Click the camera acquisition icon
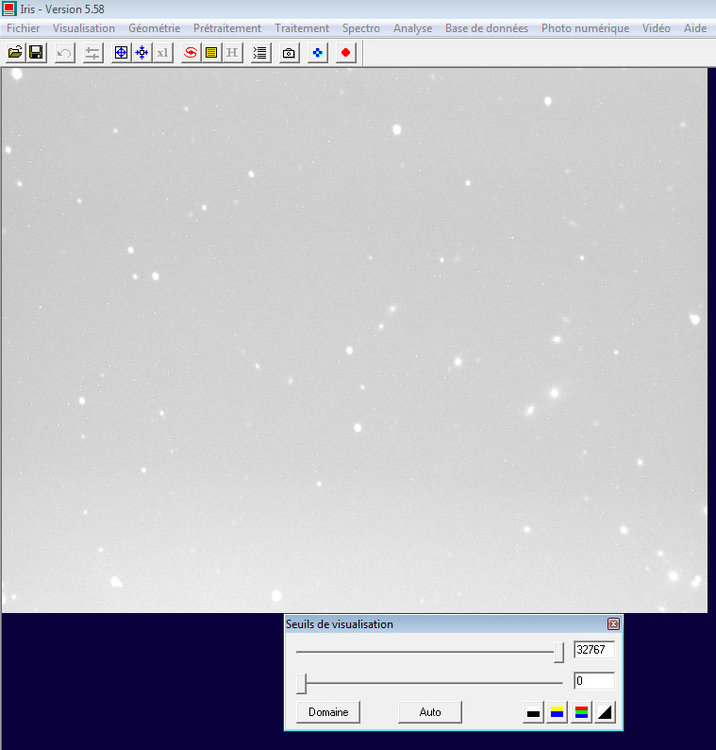This screenshot has height=750, width=716. click(x=288, y=53)
